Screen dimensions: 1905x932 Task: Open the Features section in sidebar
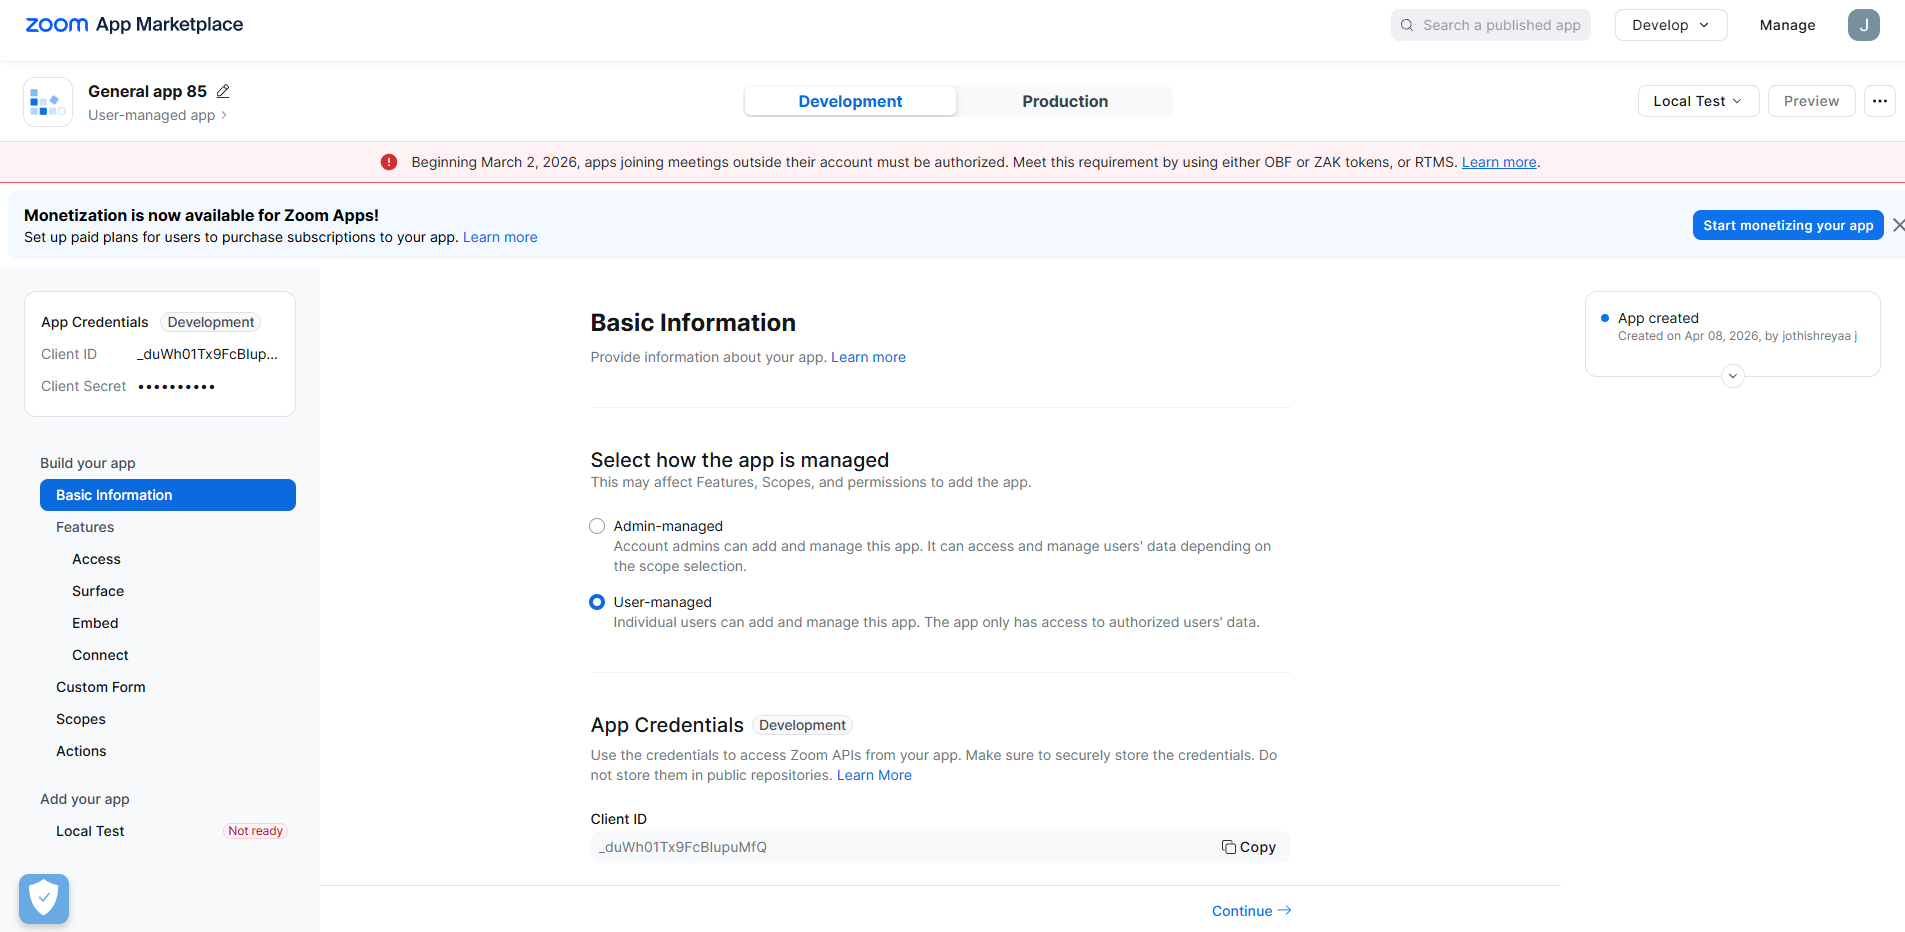point(85,527)
